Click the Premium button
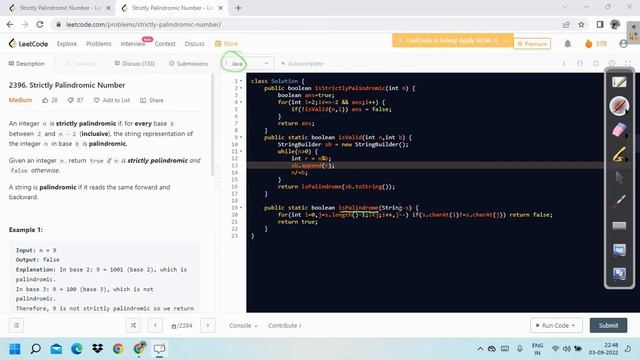The image size is (640, 360). pyautogui.click(x=532, y=44)
